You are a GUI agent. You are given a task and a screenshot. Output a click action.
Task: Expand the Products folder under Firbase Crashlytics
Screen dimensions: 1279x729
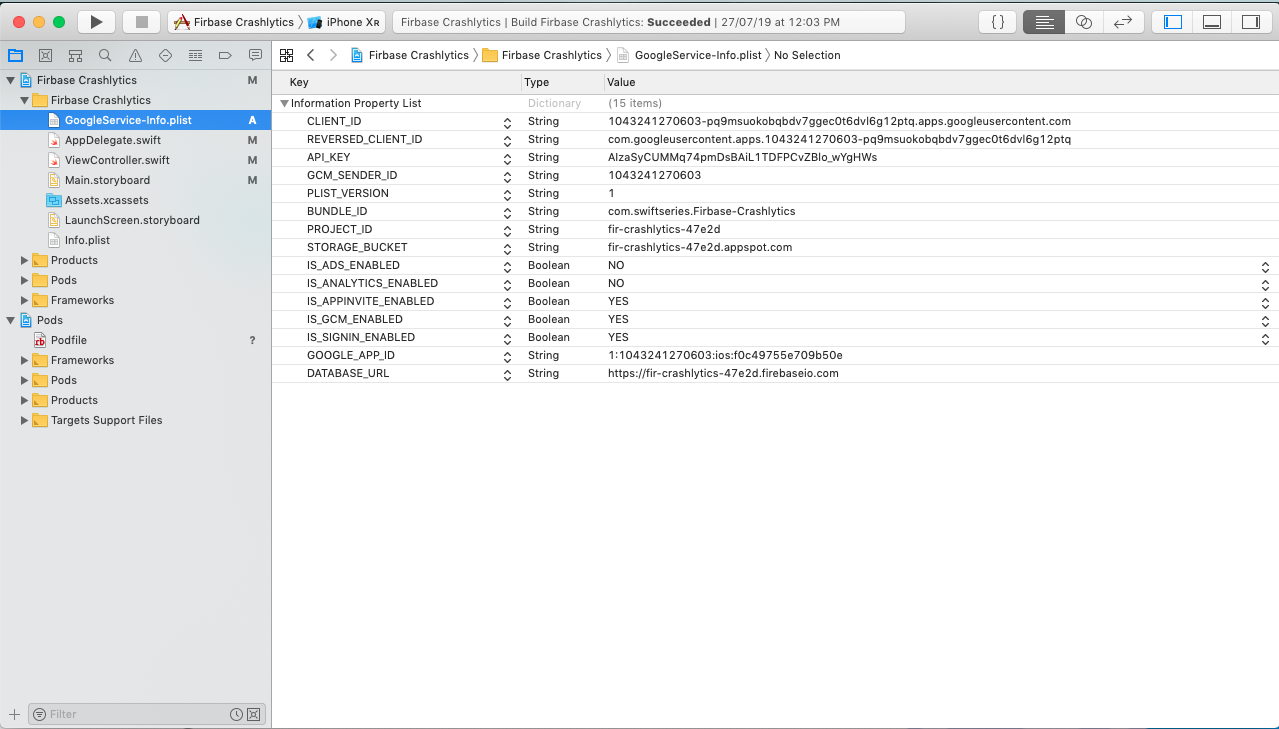25,260
